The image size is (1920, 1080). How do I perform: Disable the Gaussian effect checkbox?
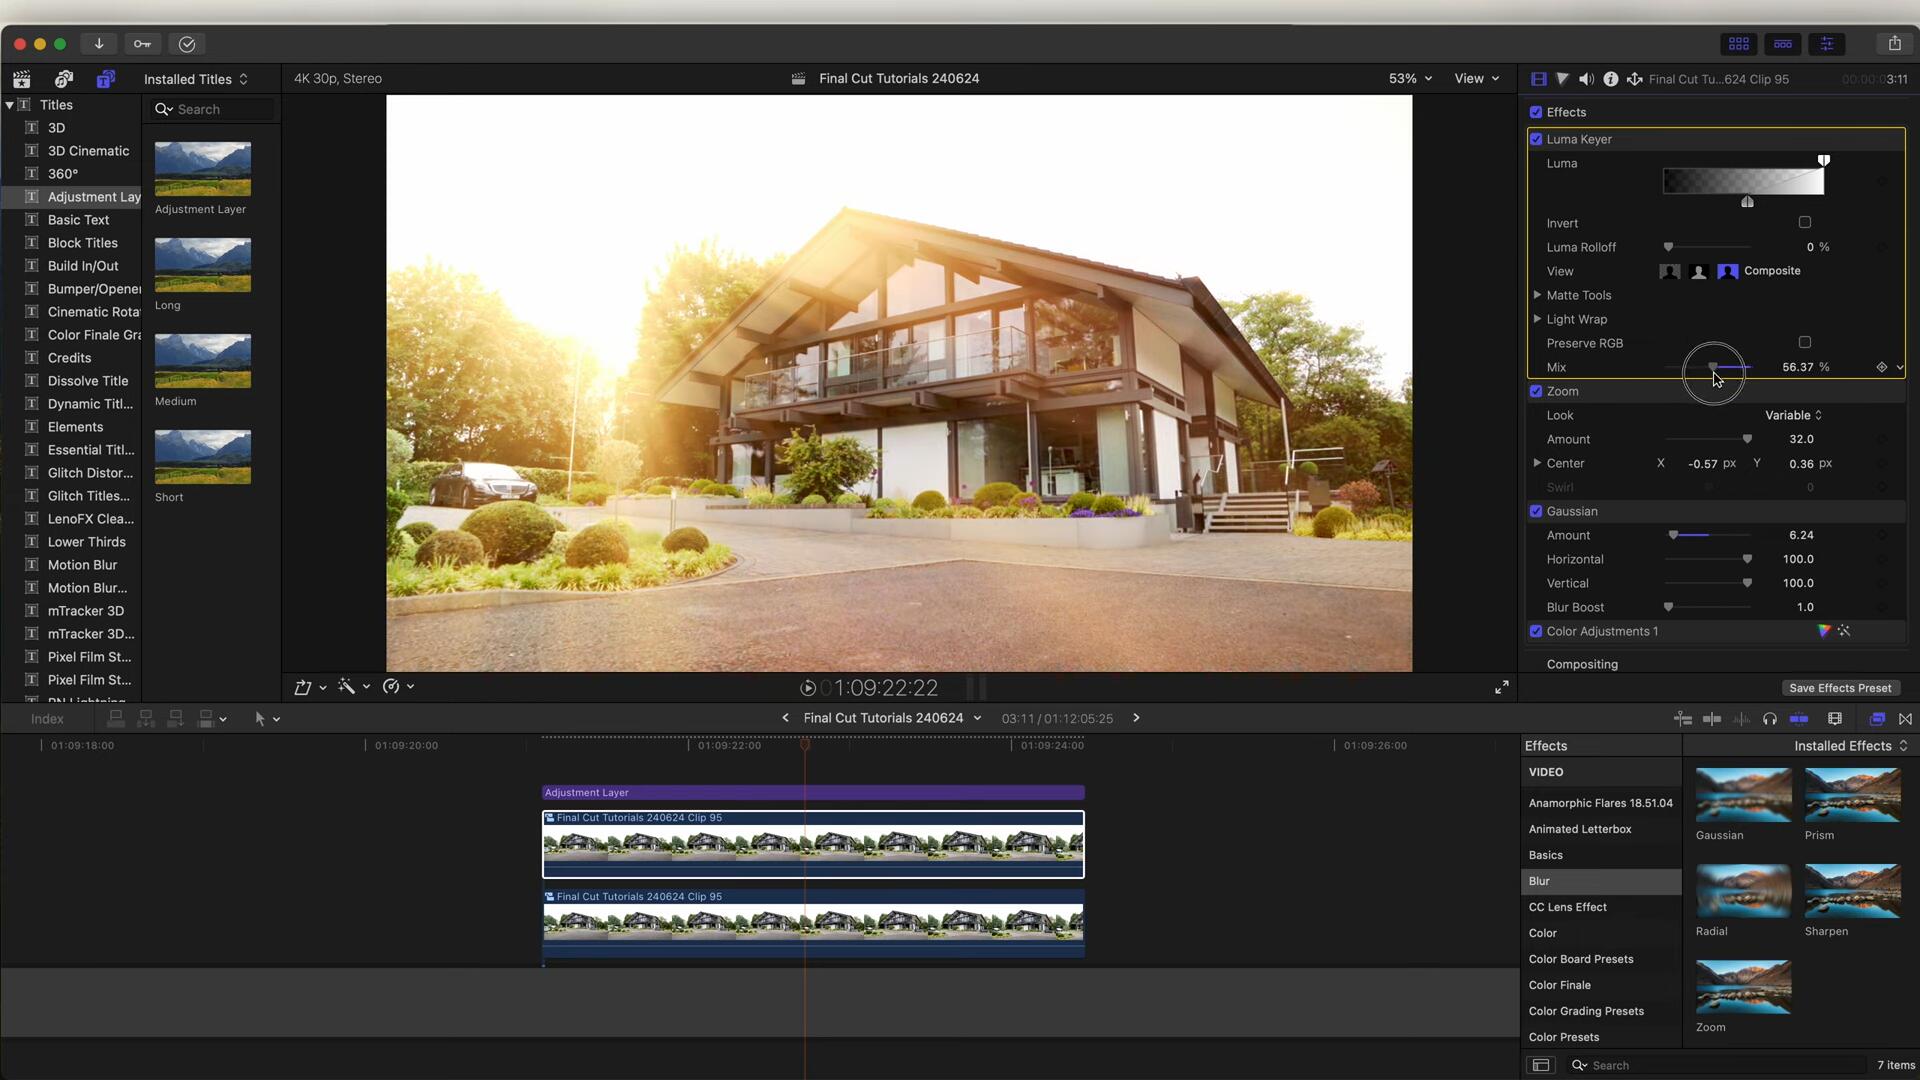pos(1537,511)
